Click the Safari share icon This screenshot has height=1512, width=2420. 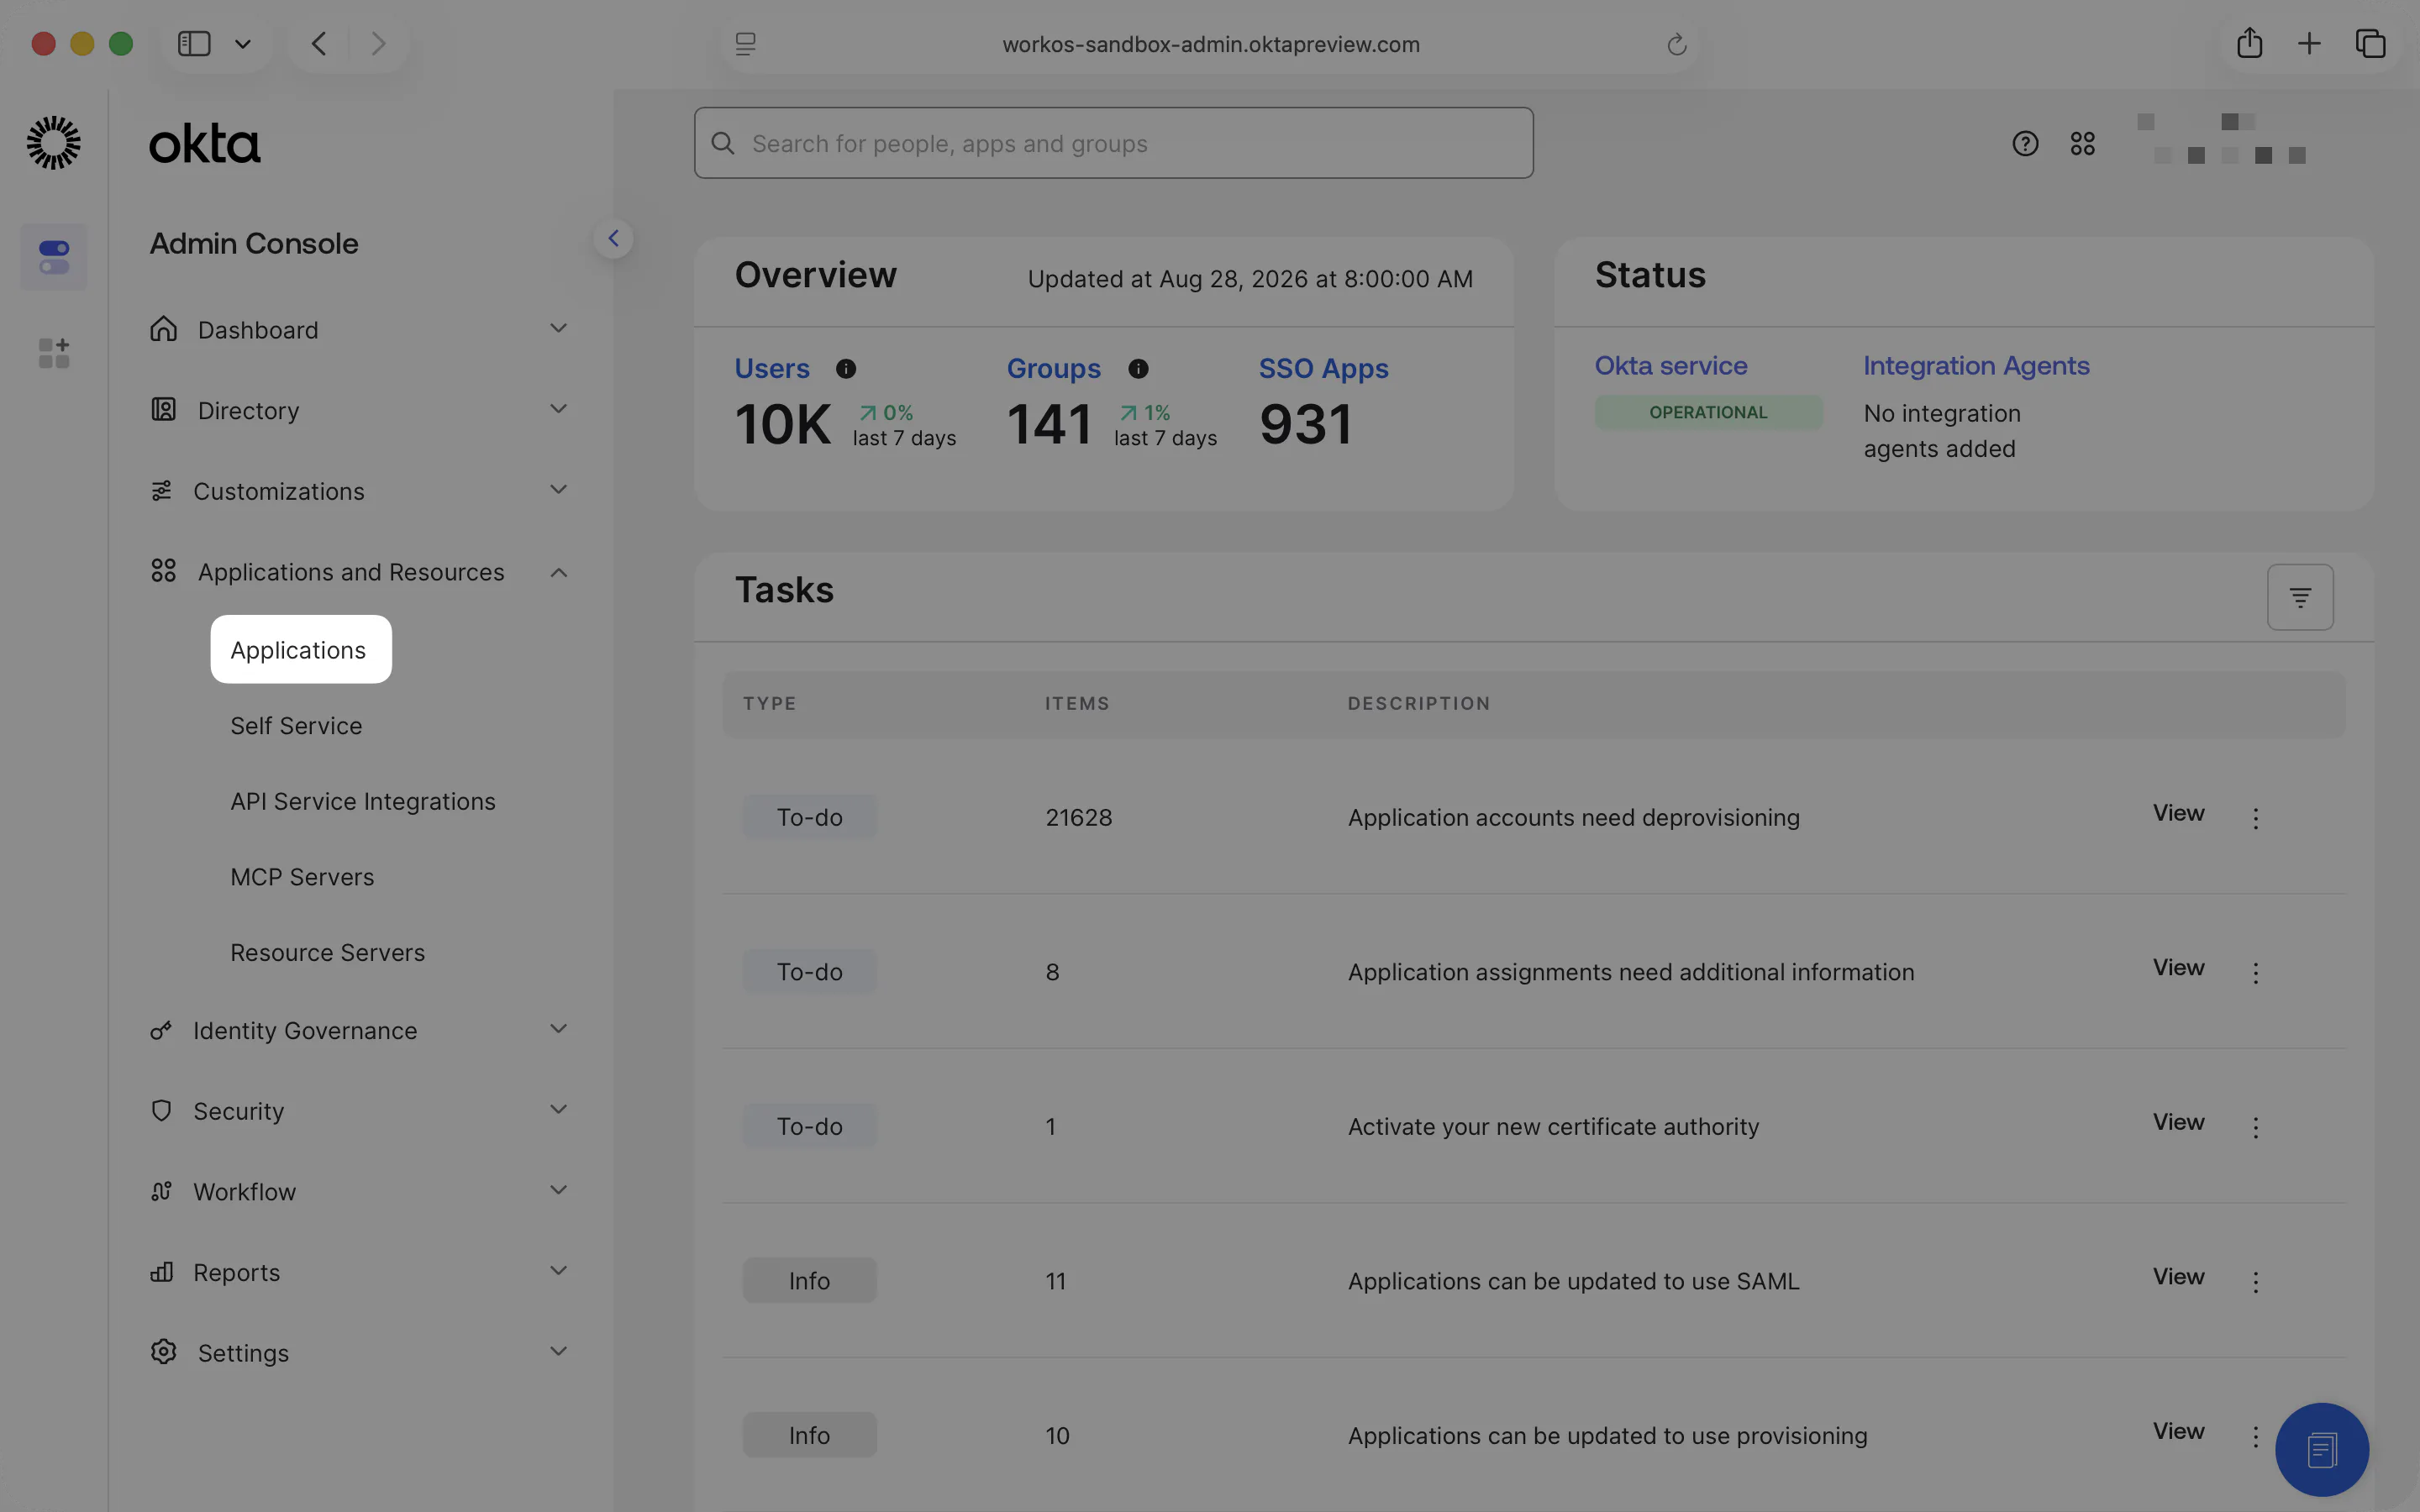point(2250,43)
